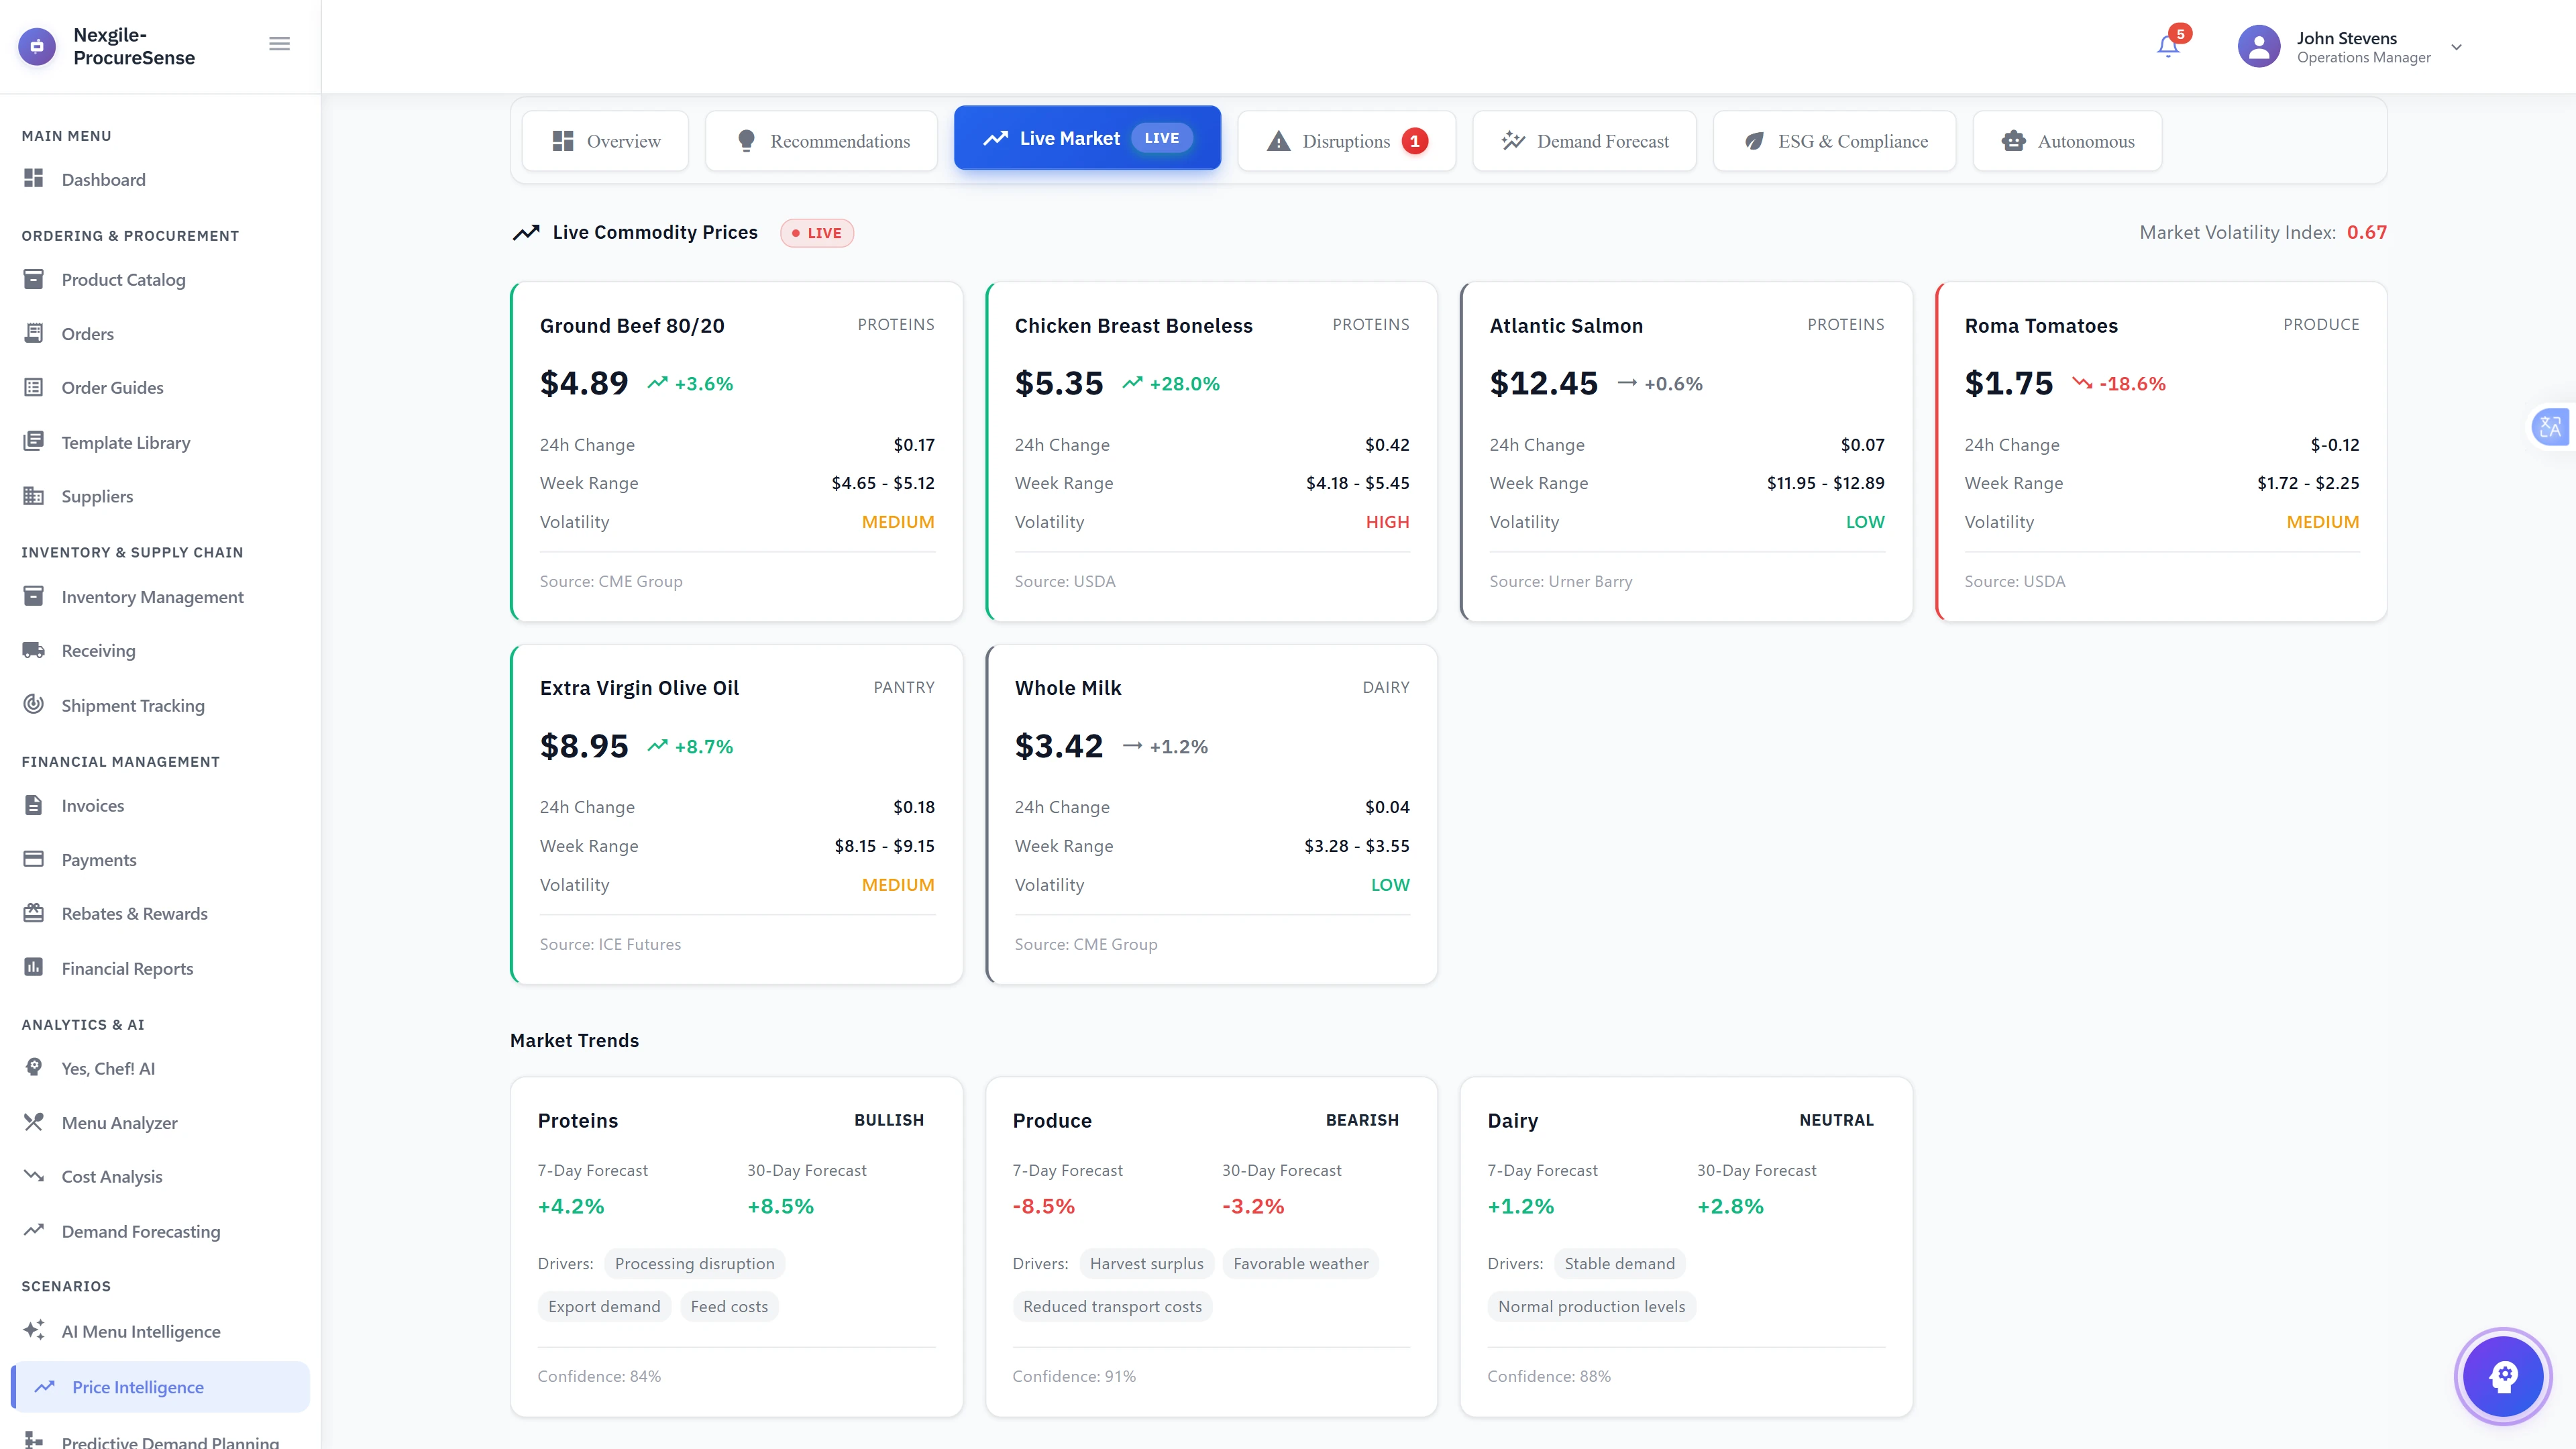Open Shipment Tracking

pyautogui.click(x=133, y=705)
